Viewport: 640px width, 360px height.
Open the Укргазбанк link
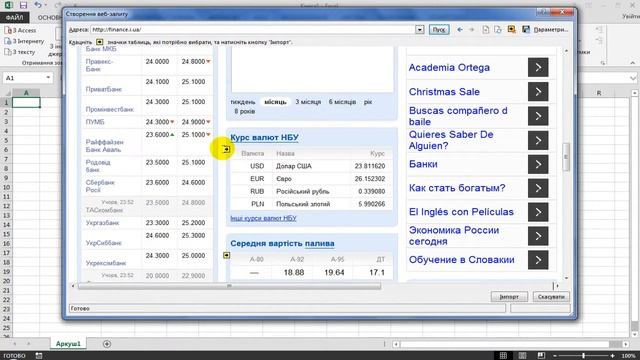pyautogui.click(x=102, y=223)
